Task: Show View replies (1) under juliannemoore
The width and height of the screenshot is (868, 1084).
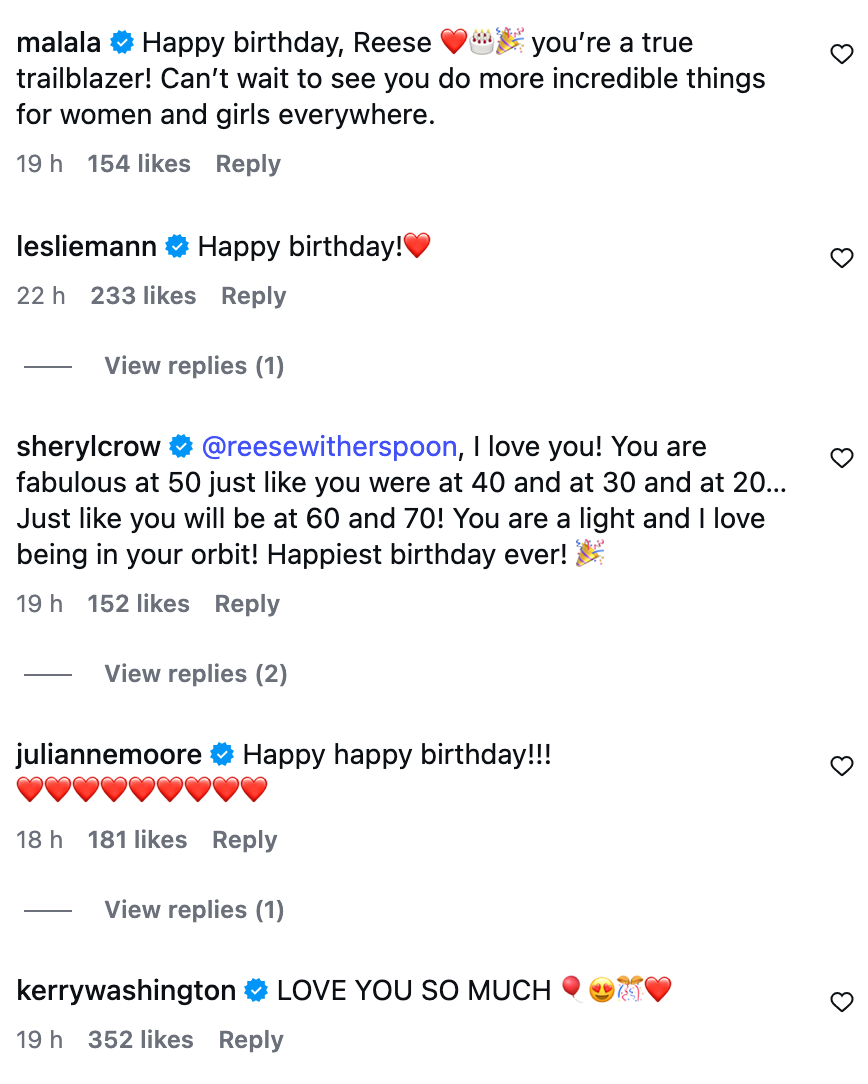Action: (x=194, y=910)
